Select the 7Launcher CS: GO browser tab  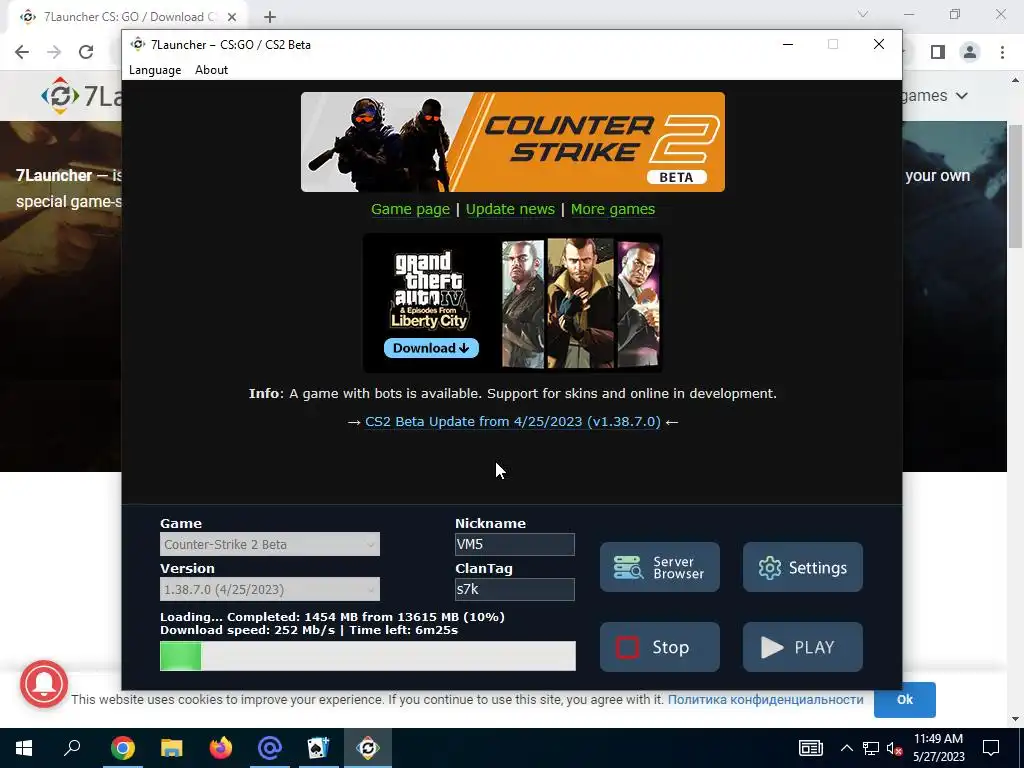[128, 17]
